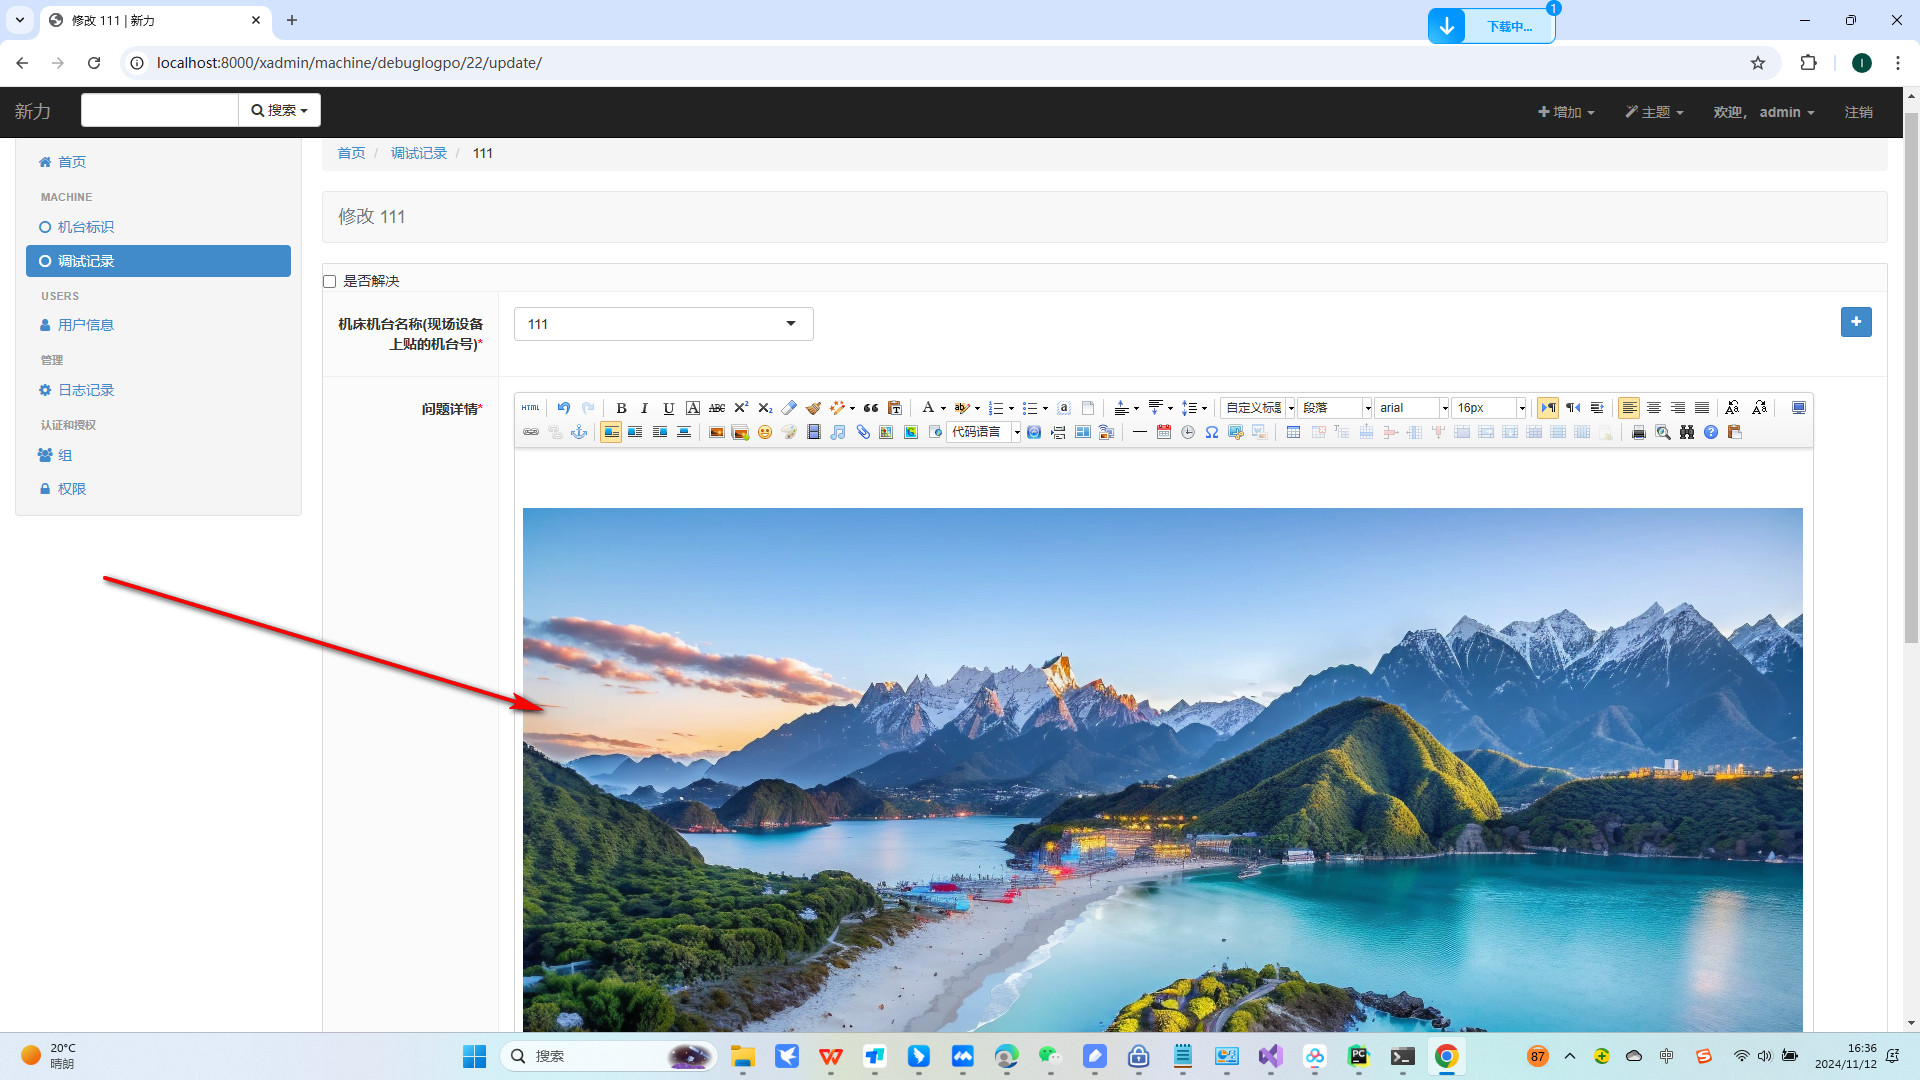The width and height of the screenshot is (1920, 1080).
Task: Insert a video with film icon
Action: tap(814, 432)
